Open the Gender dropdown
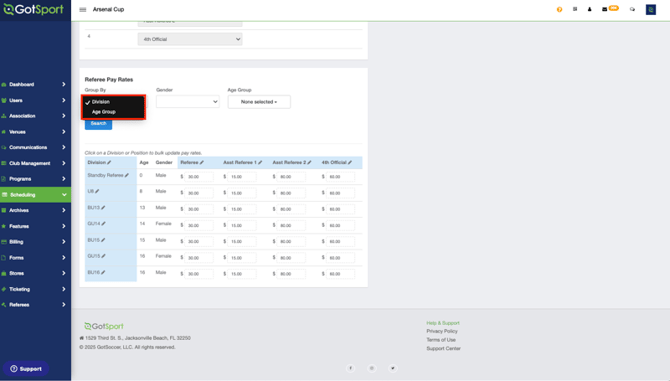 click(188, 102)
